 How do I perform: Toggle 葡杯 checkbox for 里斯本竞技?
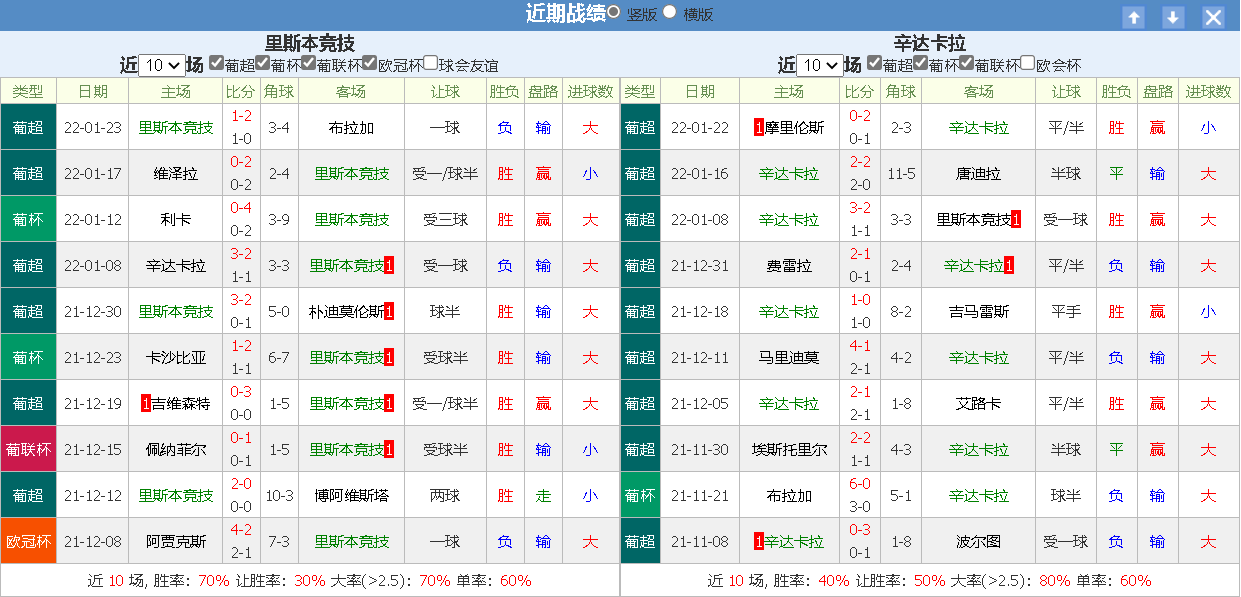[x=263, y=62]
